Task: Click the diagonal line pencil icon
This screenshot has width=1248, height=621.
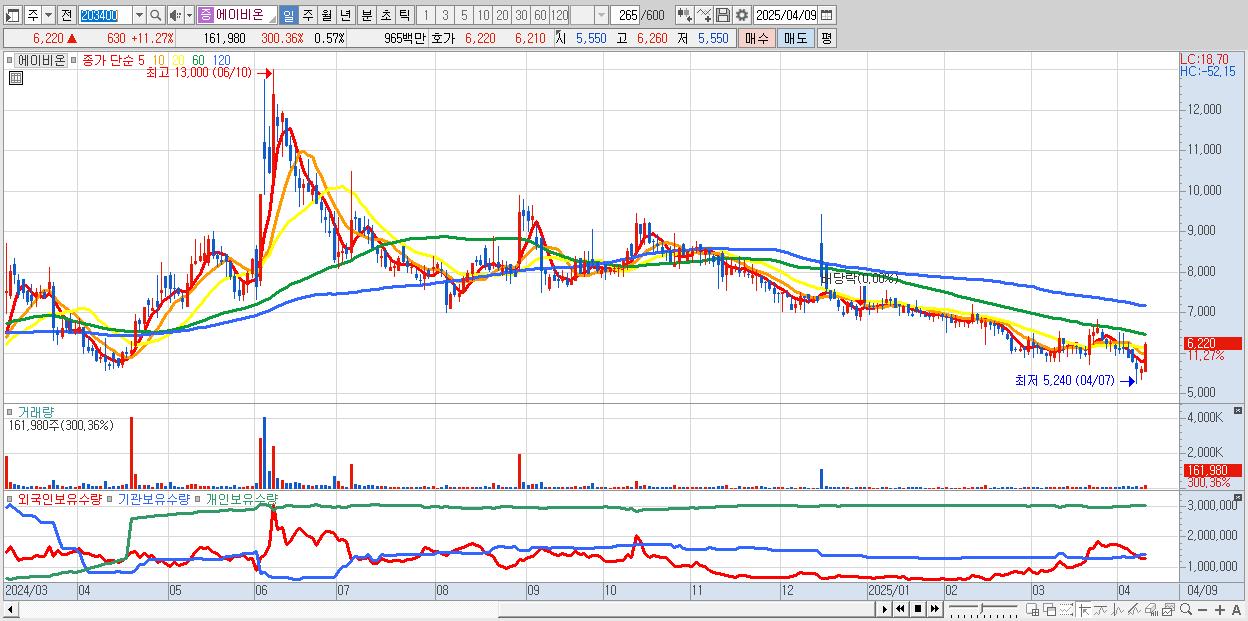Action: point(1134,609)
